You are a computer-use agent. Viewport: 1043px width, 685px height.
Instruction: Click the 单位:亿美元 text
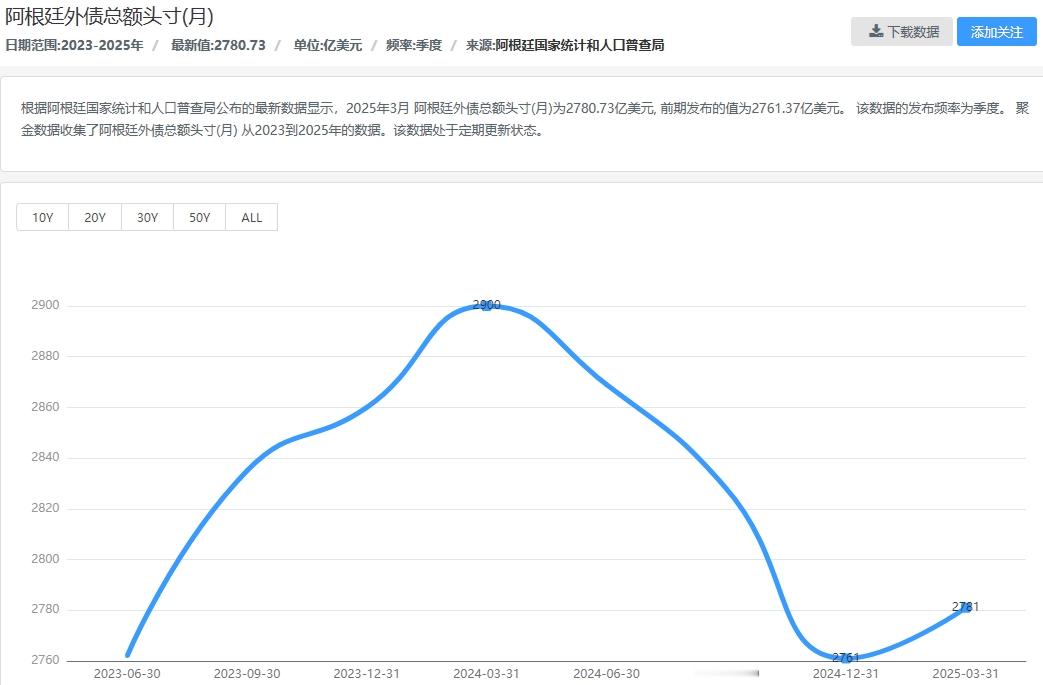(x=328, y=45)
